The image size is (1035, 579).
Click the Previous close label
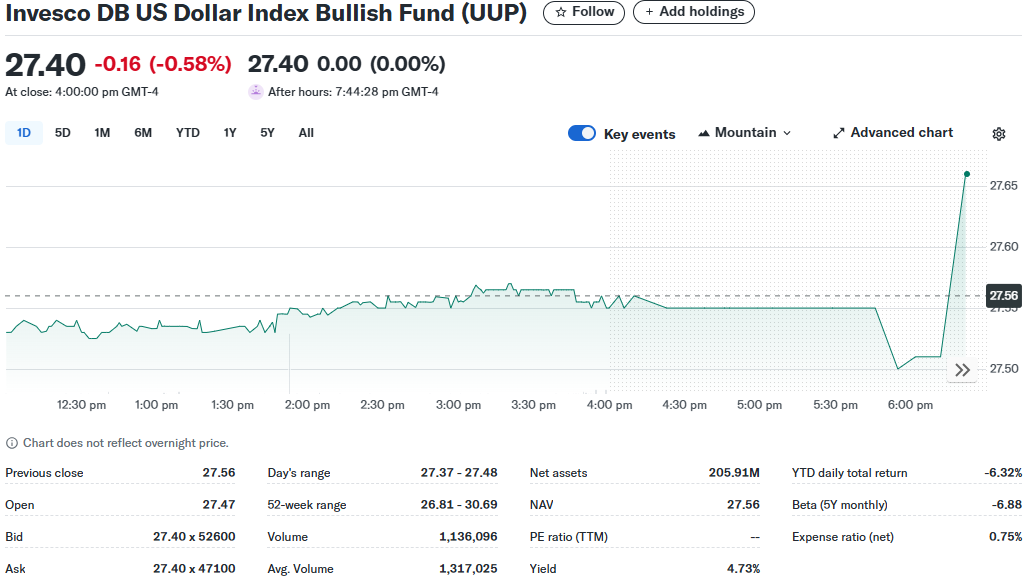click(44, 473)
